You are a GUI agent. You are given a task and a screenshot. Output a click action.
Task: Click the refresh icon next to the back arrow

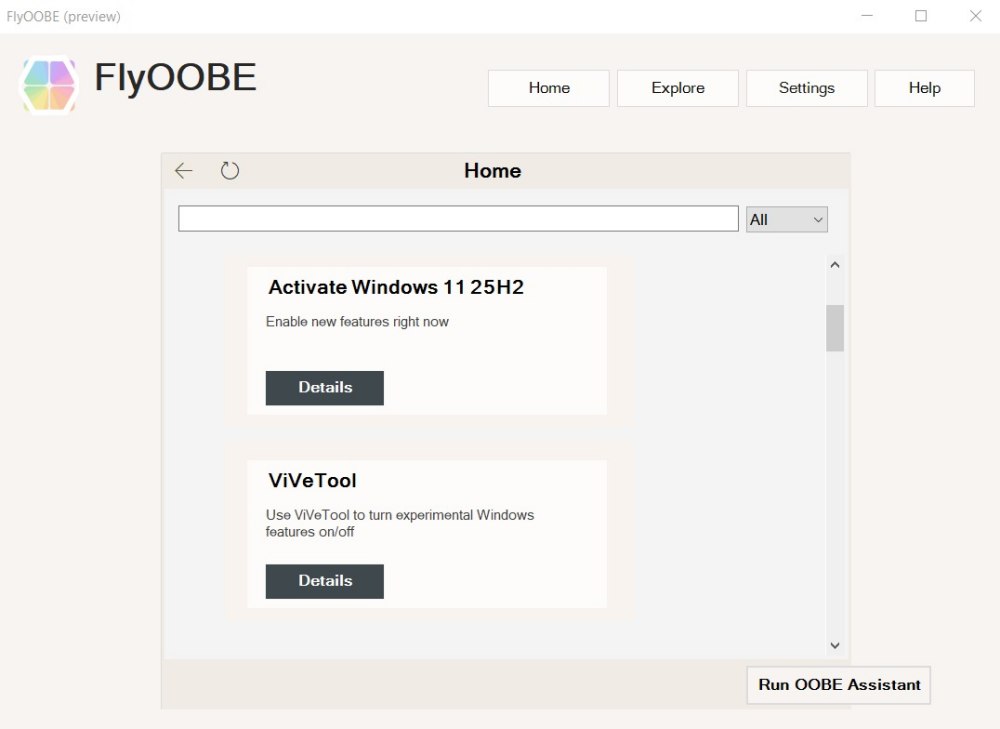(230, 170)
